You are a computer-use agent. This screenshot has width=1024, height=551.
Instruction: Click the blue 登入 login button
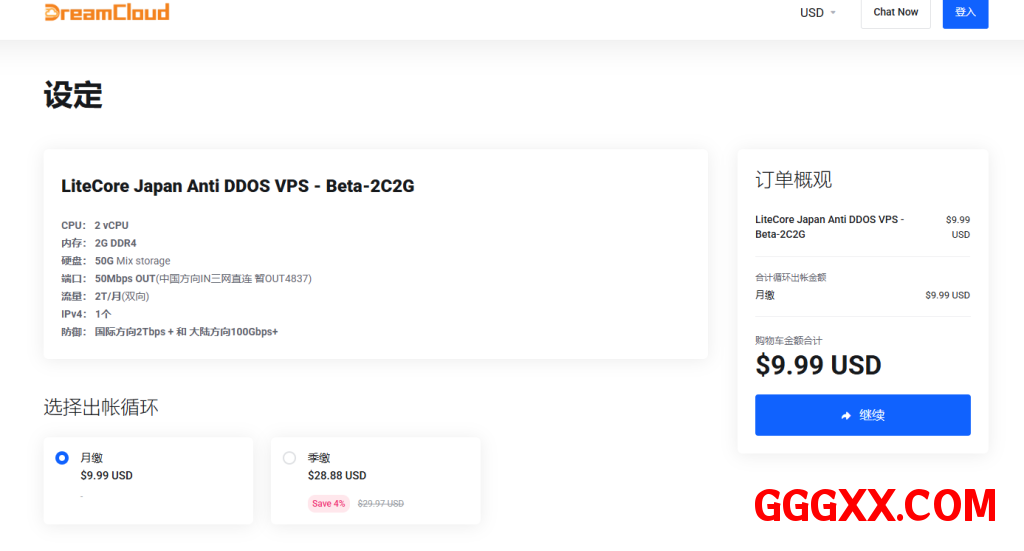[x=965, y=13]
